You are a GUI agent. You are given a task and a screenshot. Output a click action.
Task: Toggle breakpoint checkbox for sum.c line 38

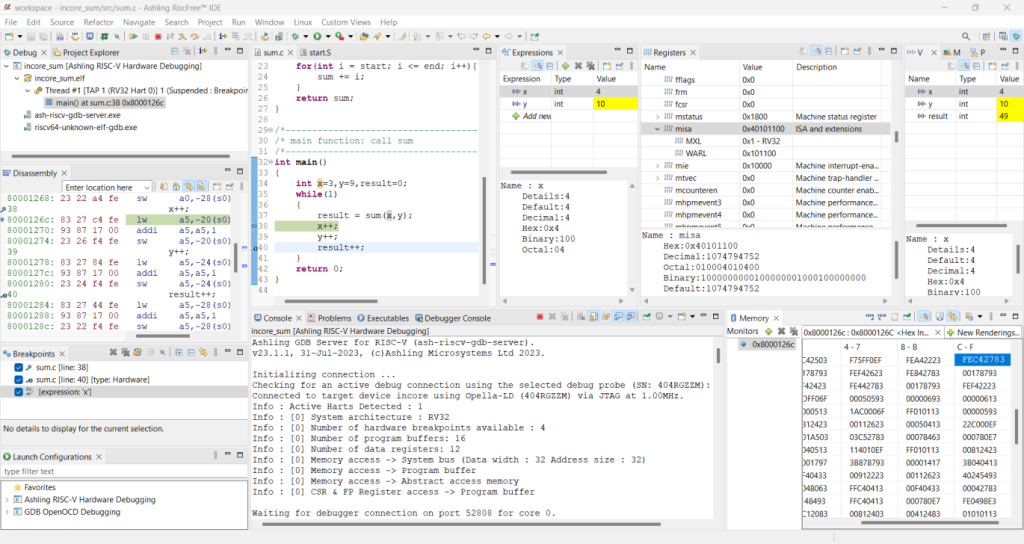pyautogui.click(x=18, y=368)
